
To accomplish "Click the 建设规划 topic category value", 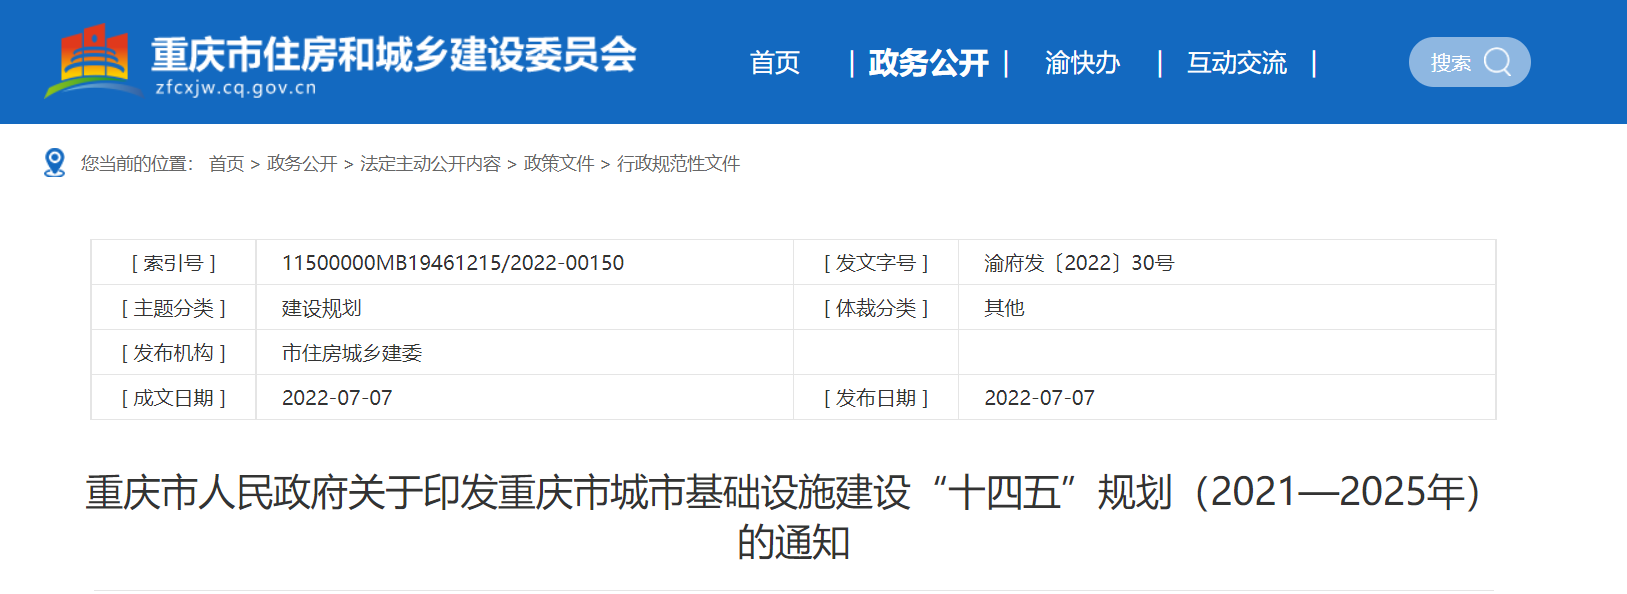I will point(322,308).
